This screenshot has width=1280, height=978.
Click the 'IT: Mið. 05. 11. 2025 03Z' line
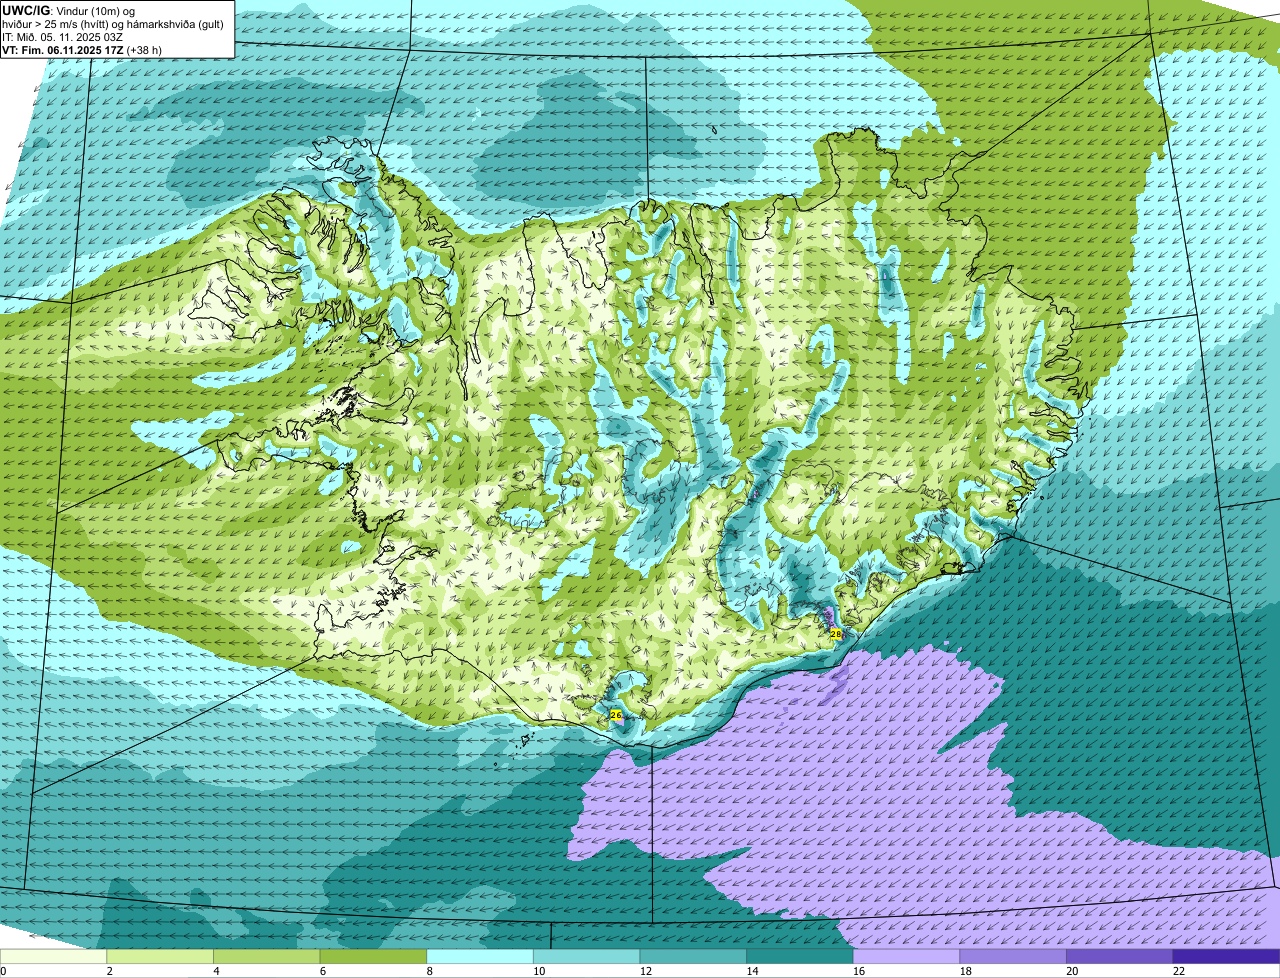[x=63, y=37]
